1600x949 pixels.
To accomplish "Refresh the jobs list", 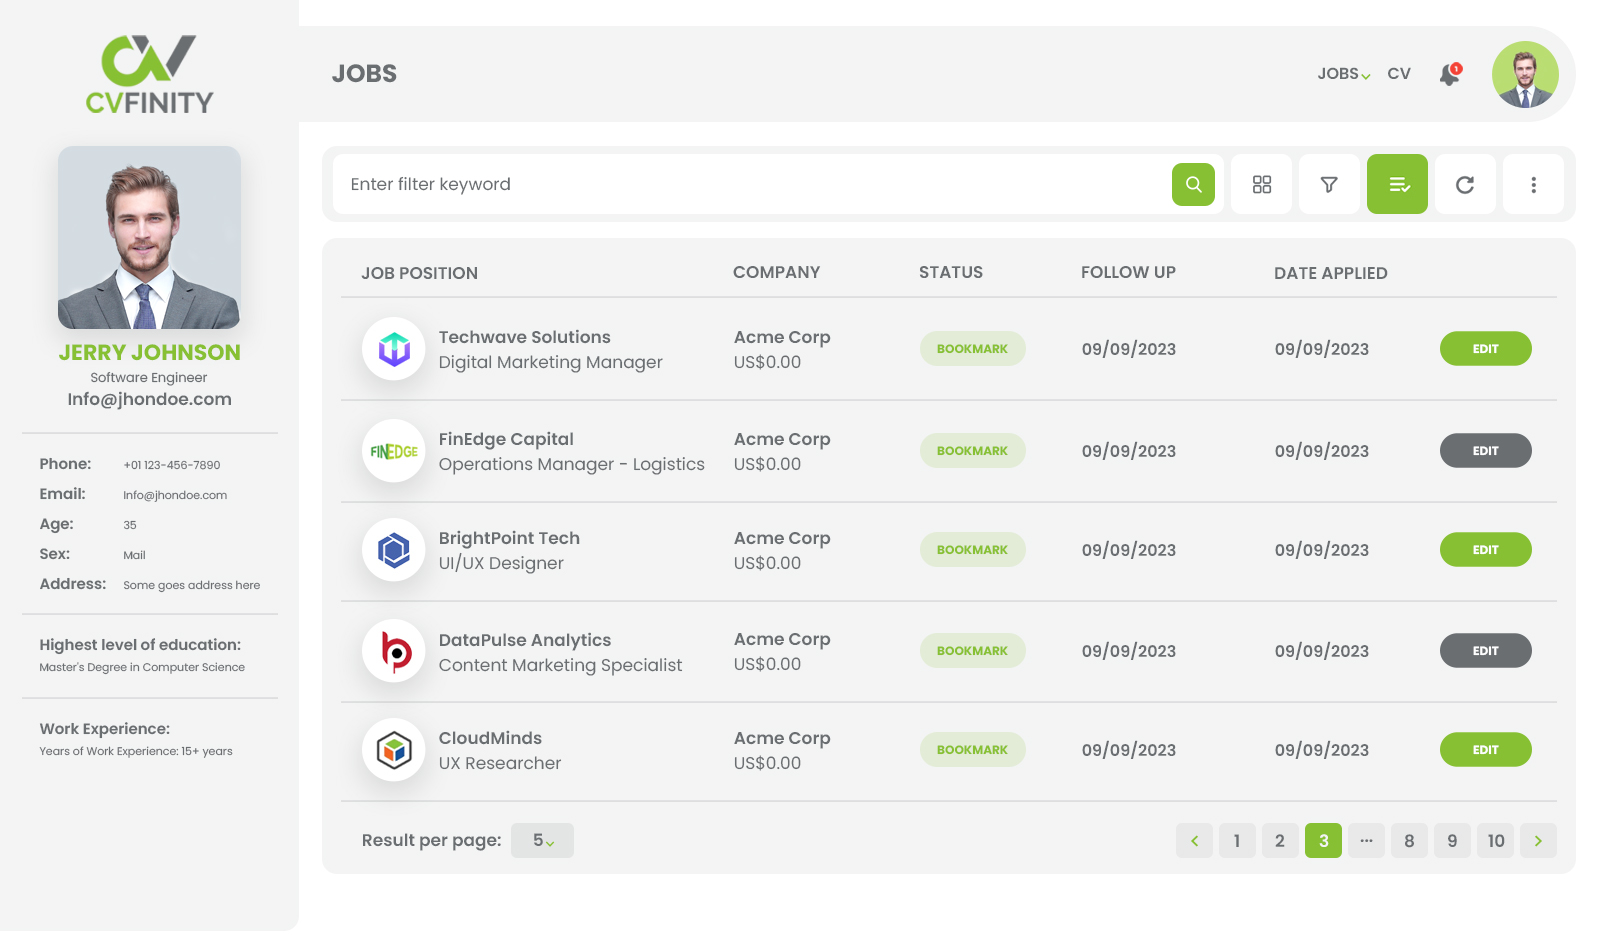I will (1465, 184).
